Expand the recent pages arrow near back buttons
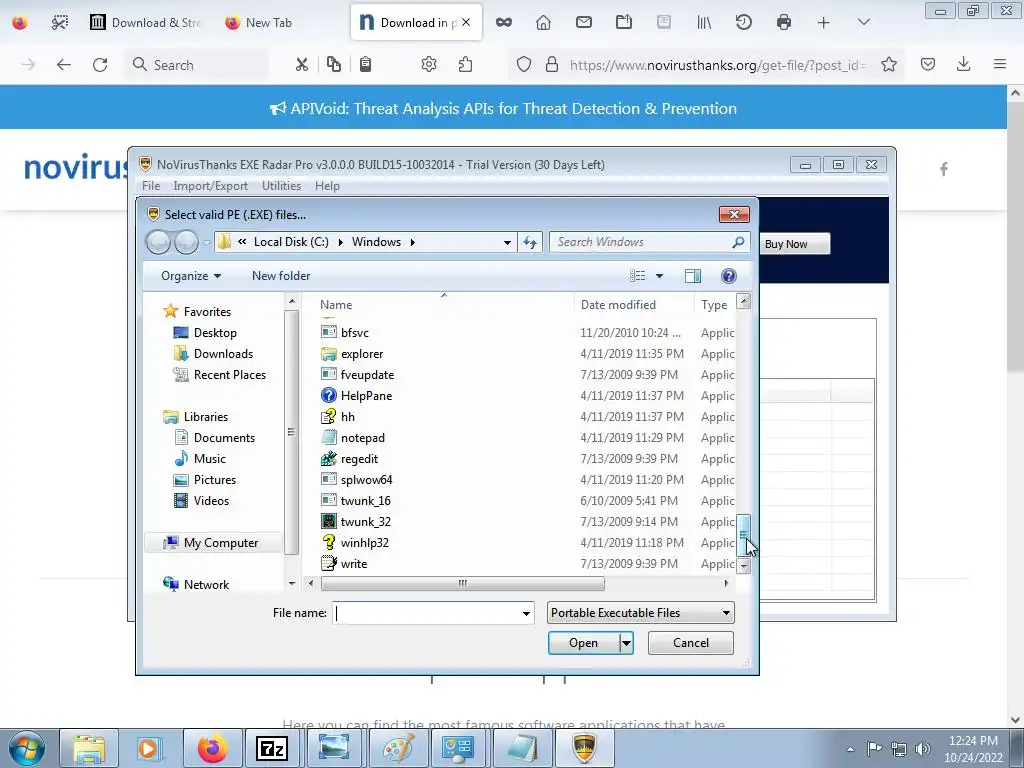The image size is (1024, 768). 206,242
